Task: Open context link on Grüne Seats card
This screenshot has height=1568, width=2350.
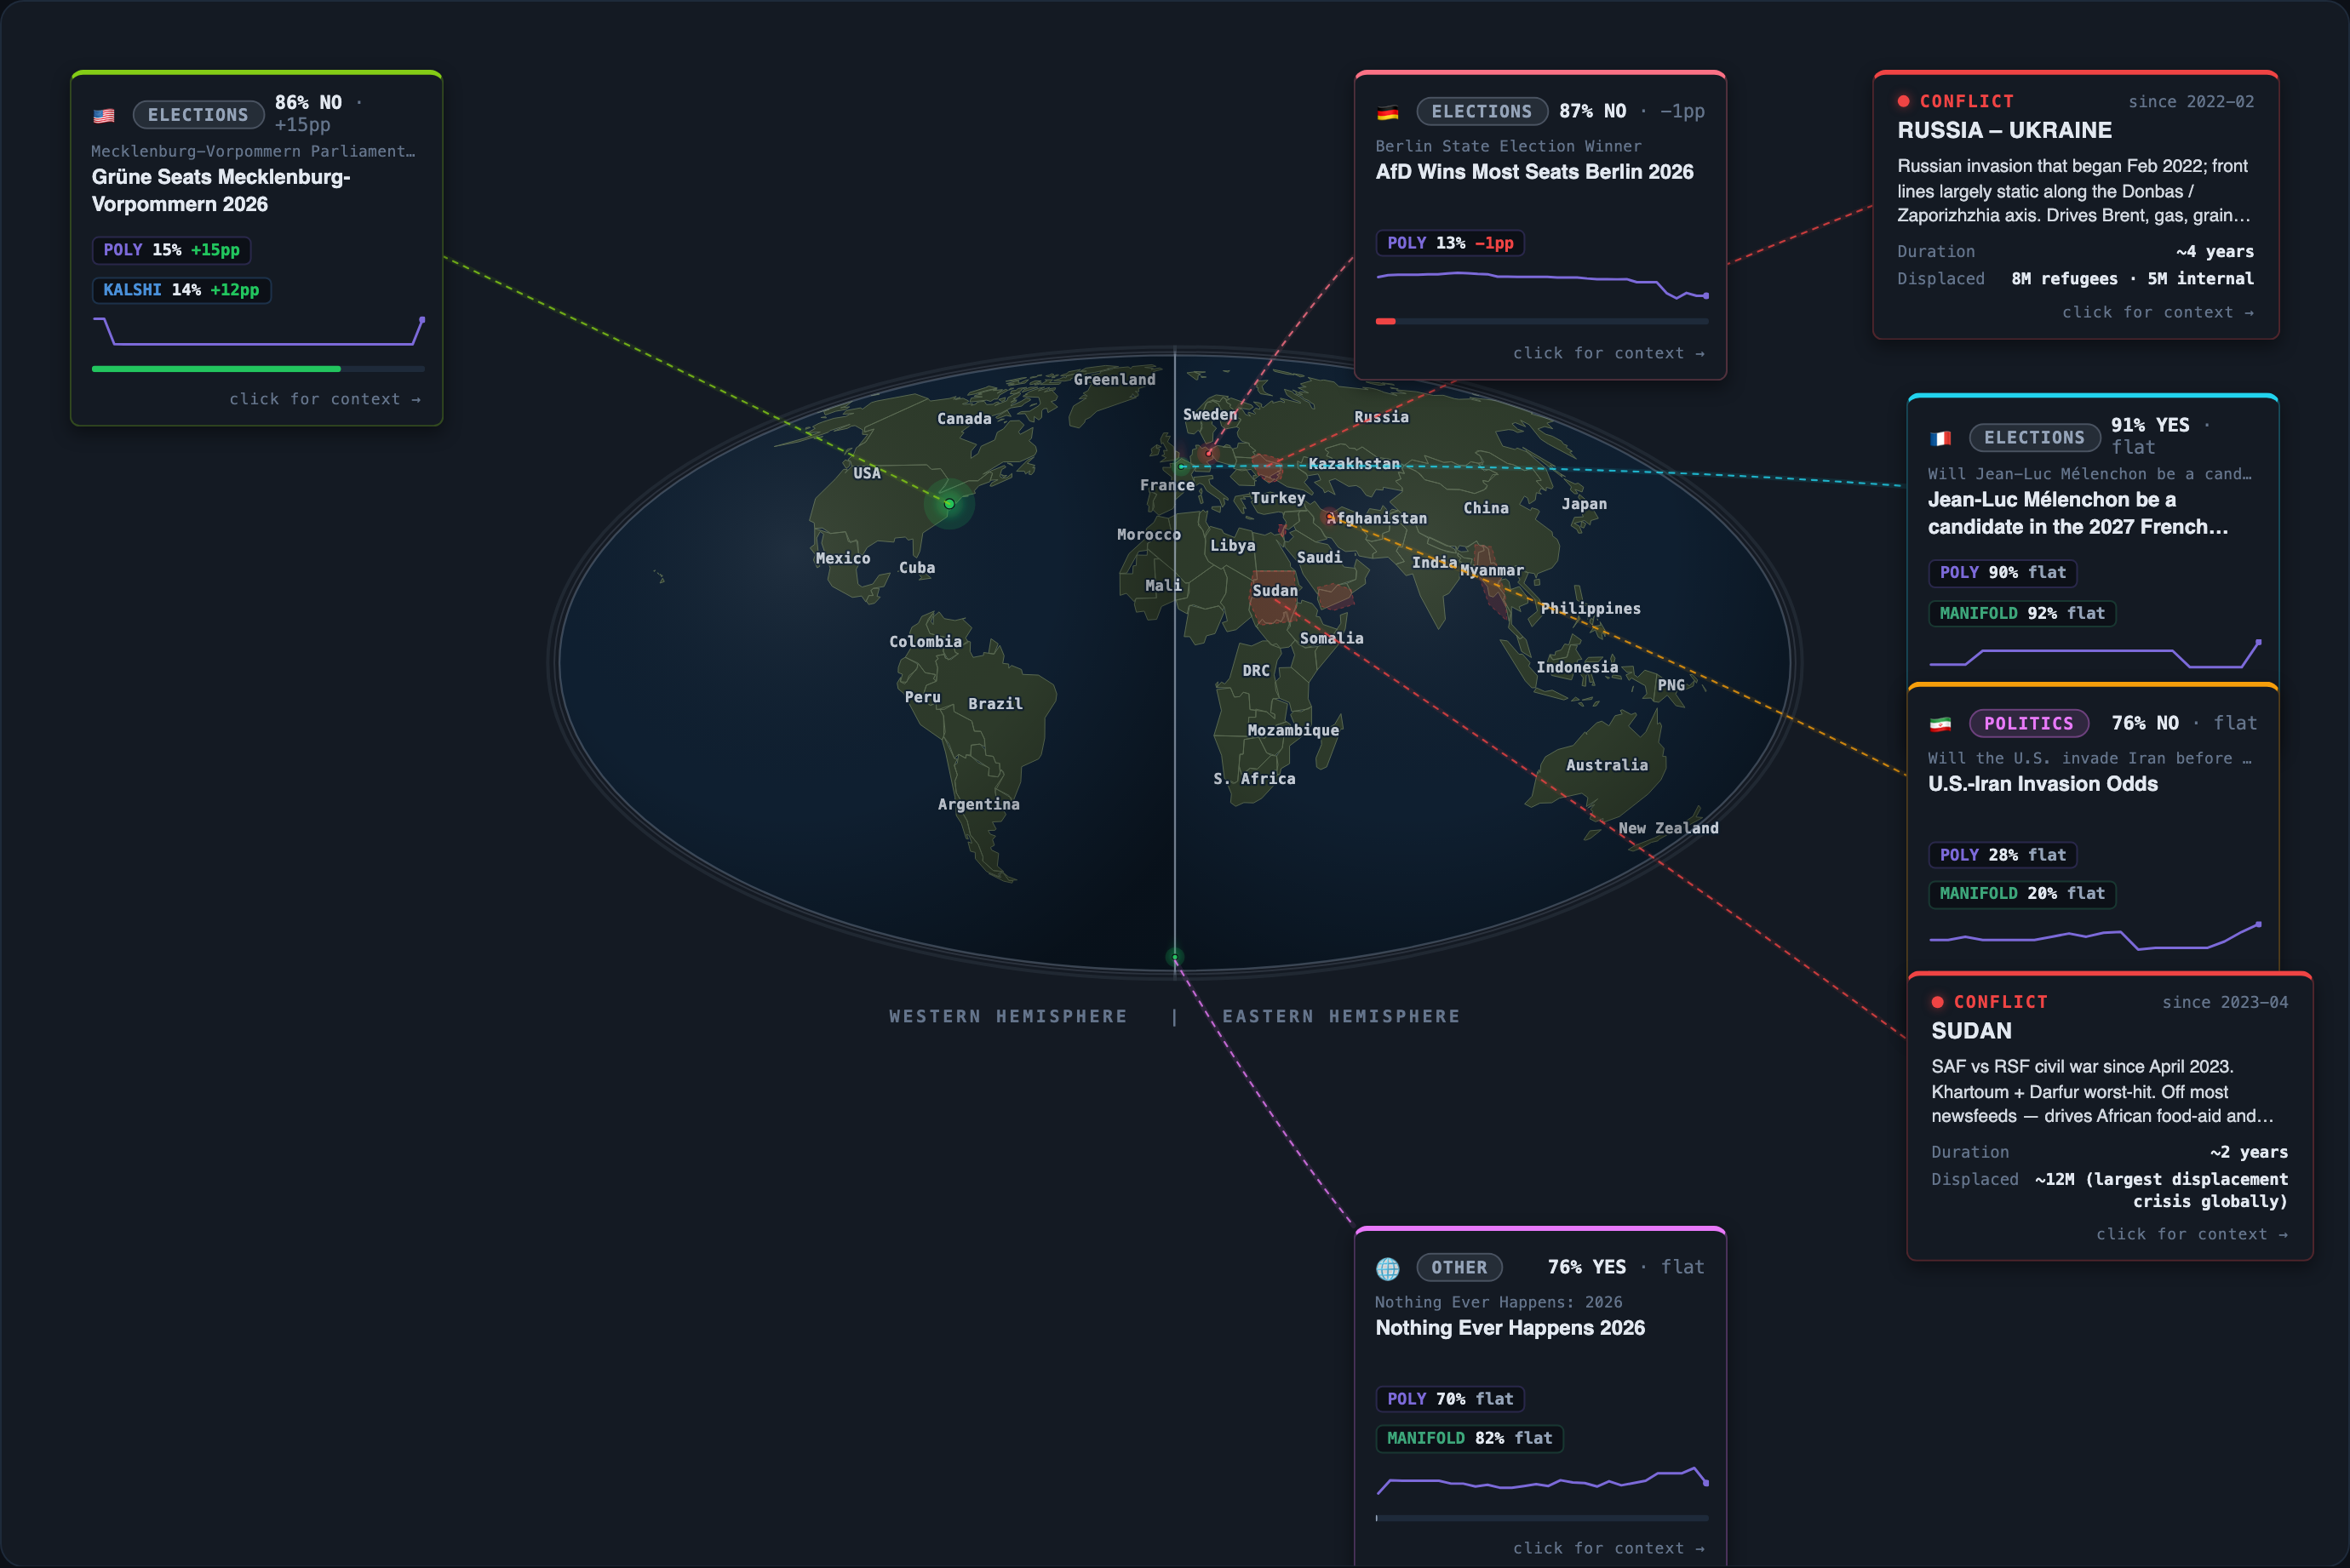Action: point(325,399)
